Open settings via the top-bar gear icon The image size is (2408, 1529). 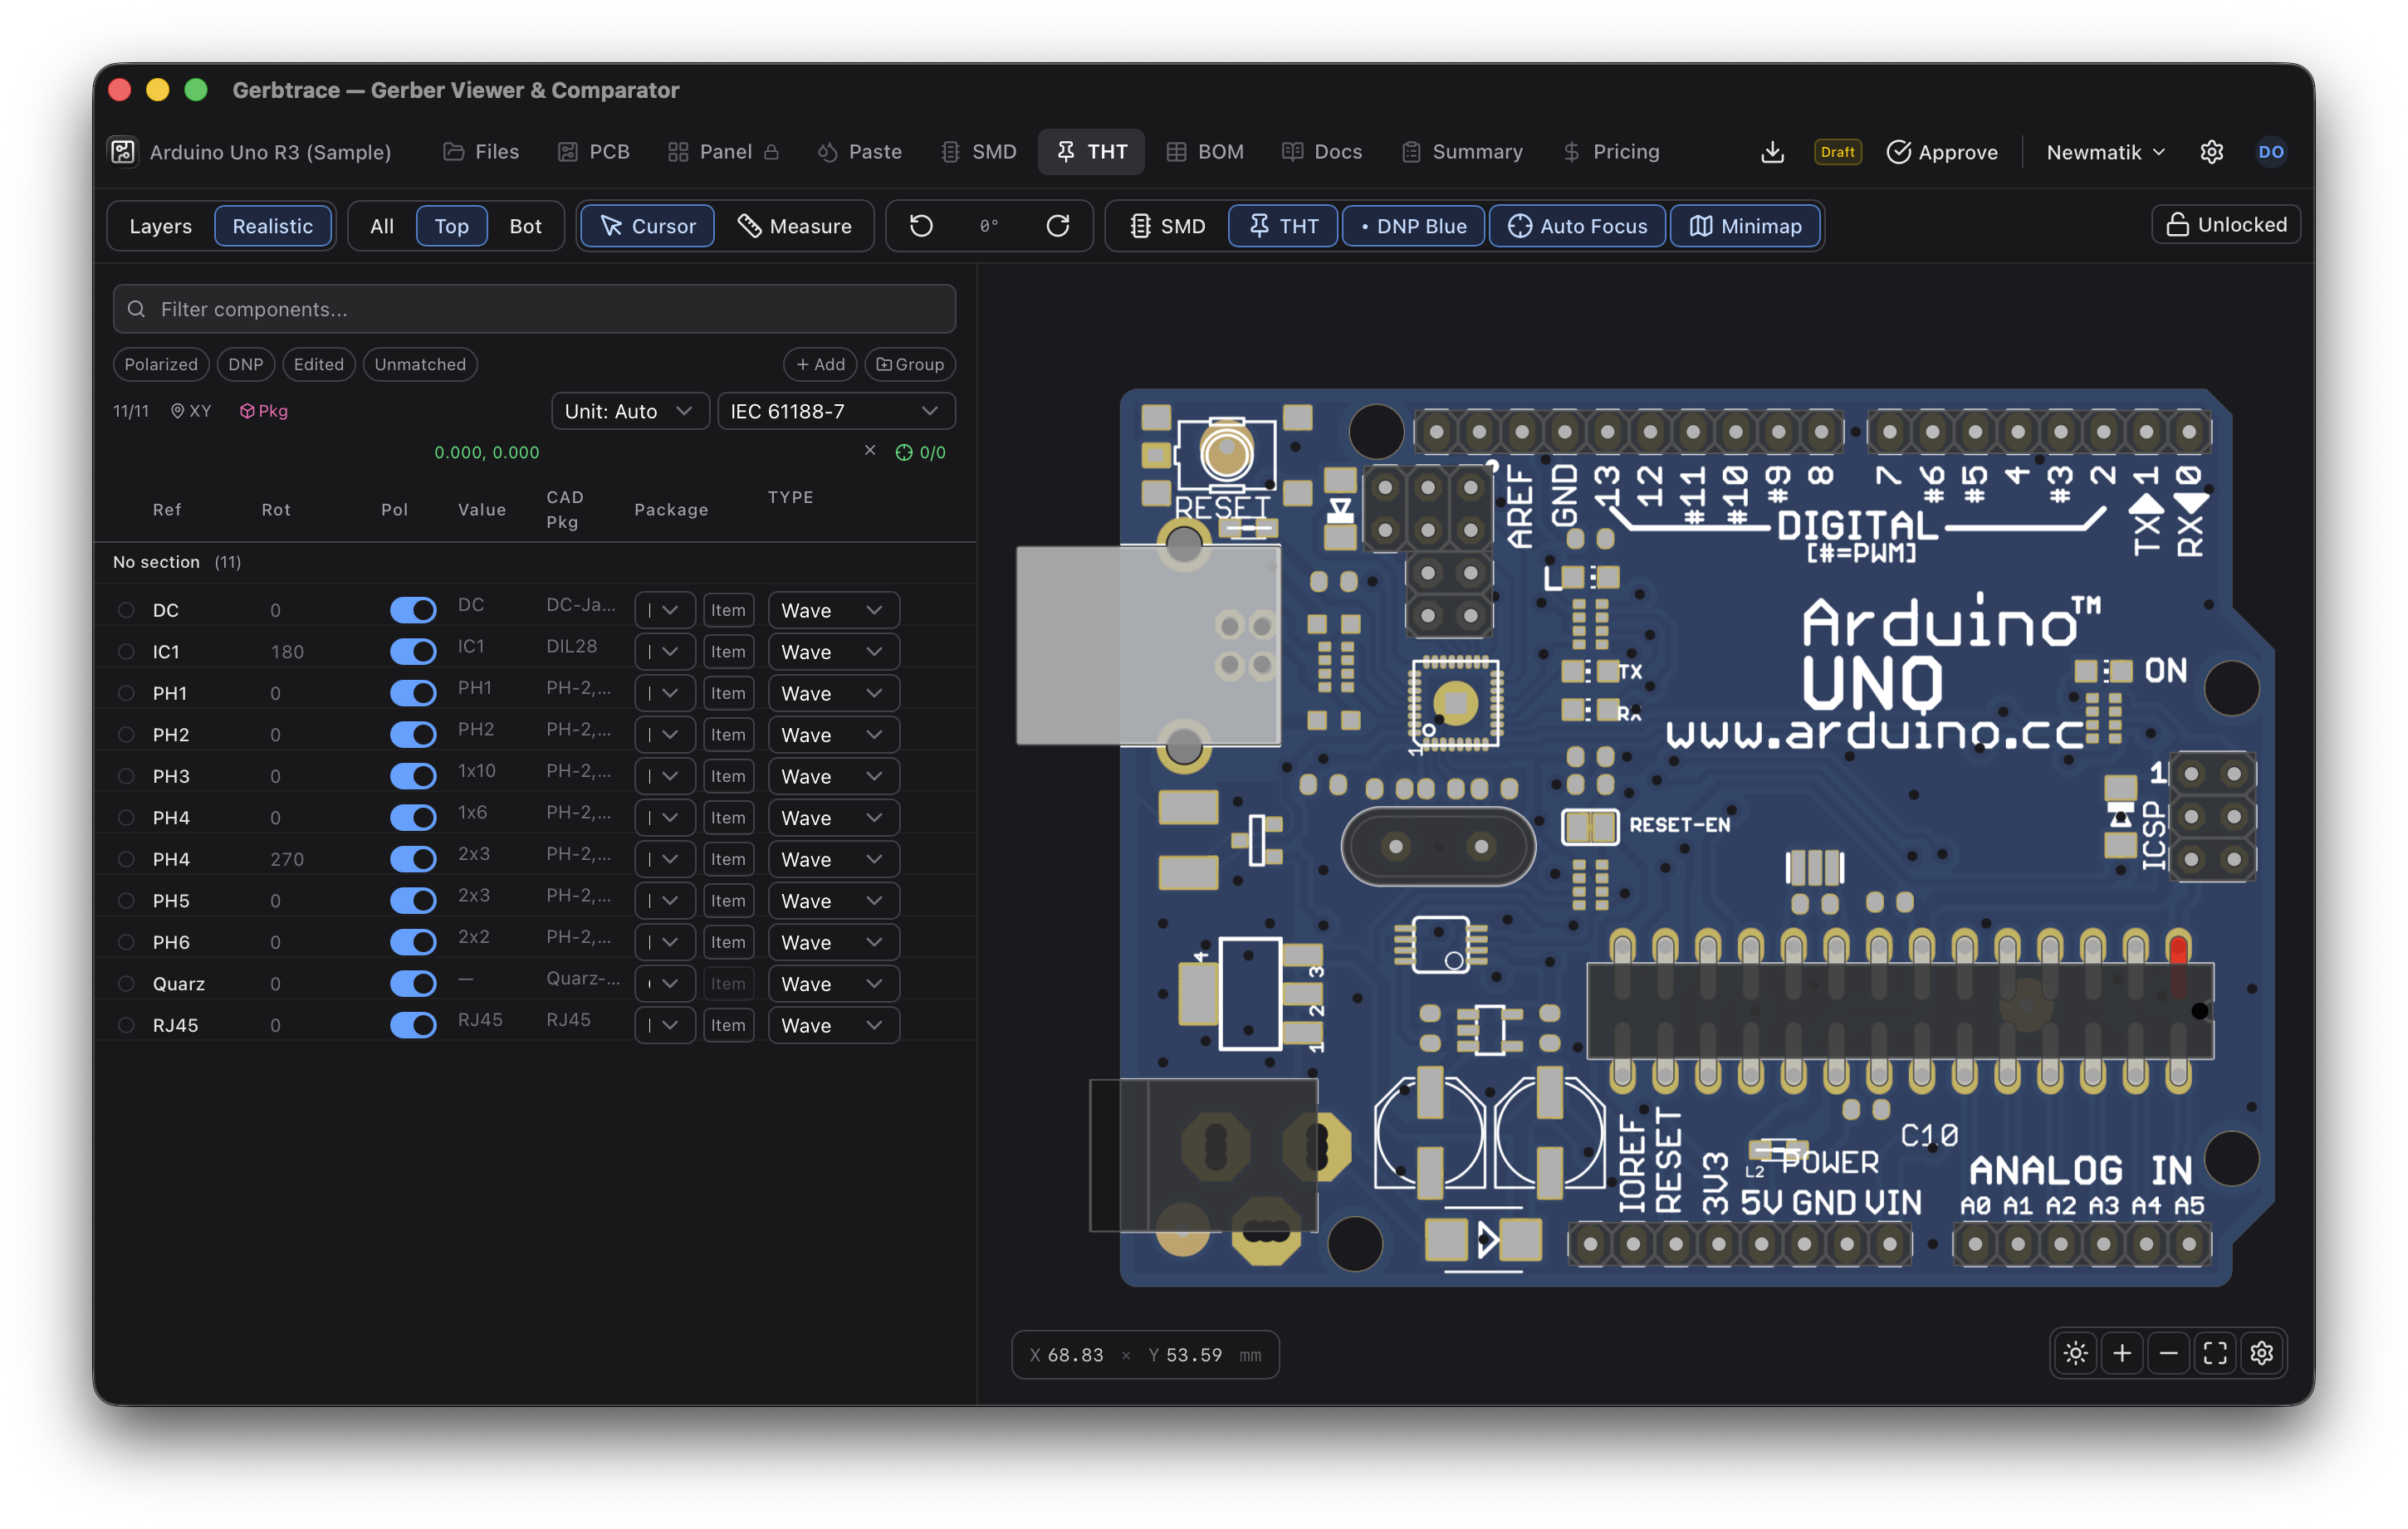(x=2211, y=152)
